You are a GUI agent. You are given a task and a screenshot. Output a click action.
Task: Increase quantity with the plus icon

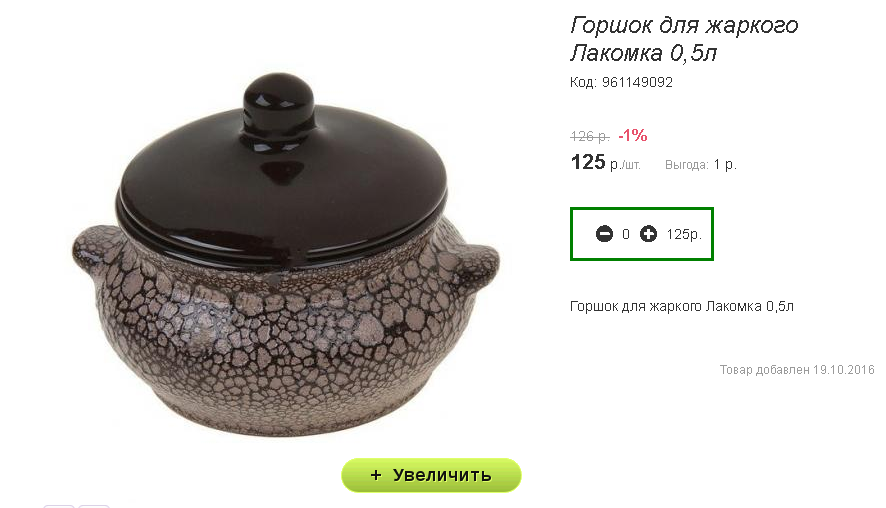pyautogui.click(x=648, y=233)
